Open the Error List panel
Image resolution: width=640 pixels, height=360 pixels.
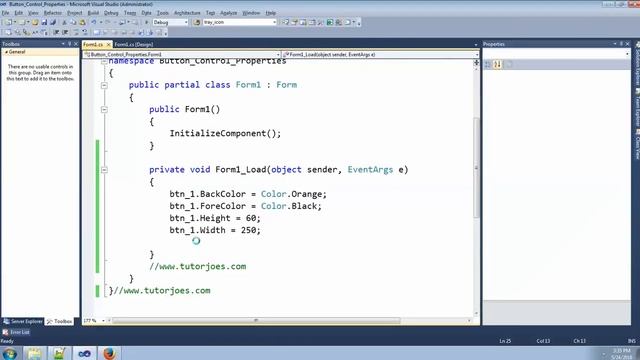[x=16, y=332]
